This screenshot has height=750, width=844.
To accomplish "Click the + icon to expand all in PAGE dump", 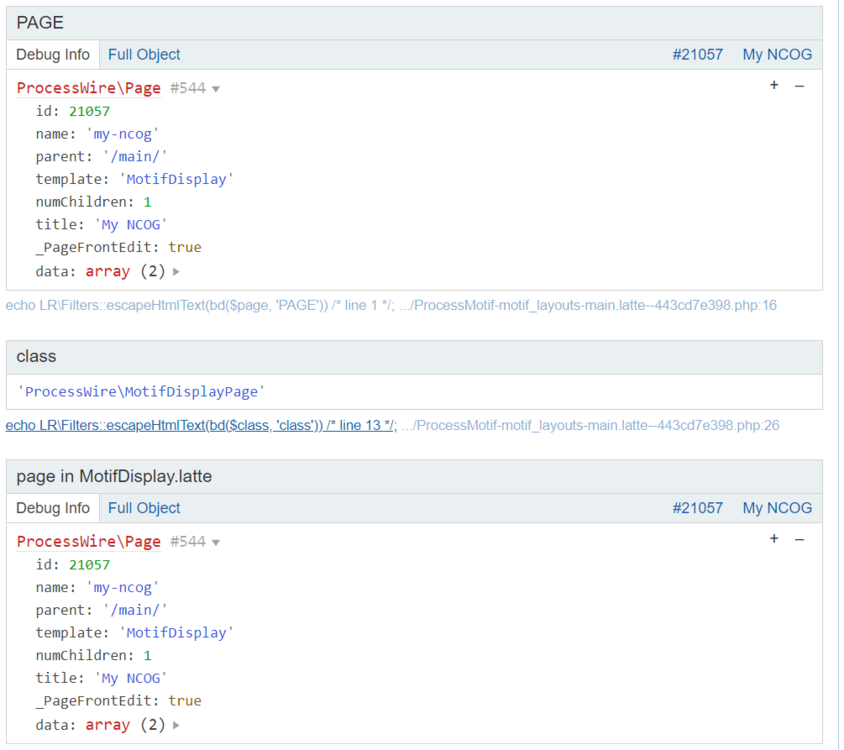I will [774, 85].
